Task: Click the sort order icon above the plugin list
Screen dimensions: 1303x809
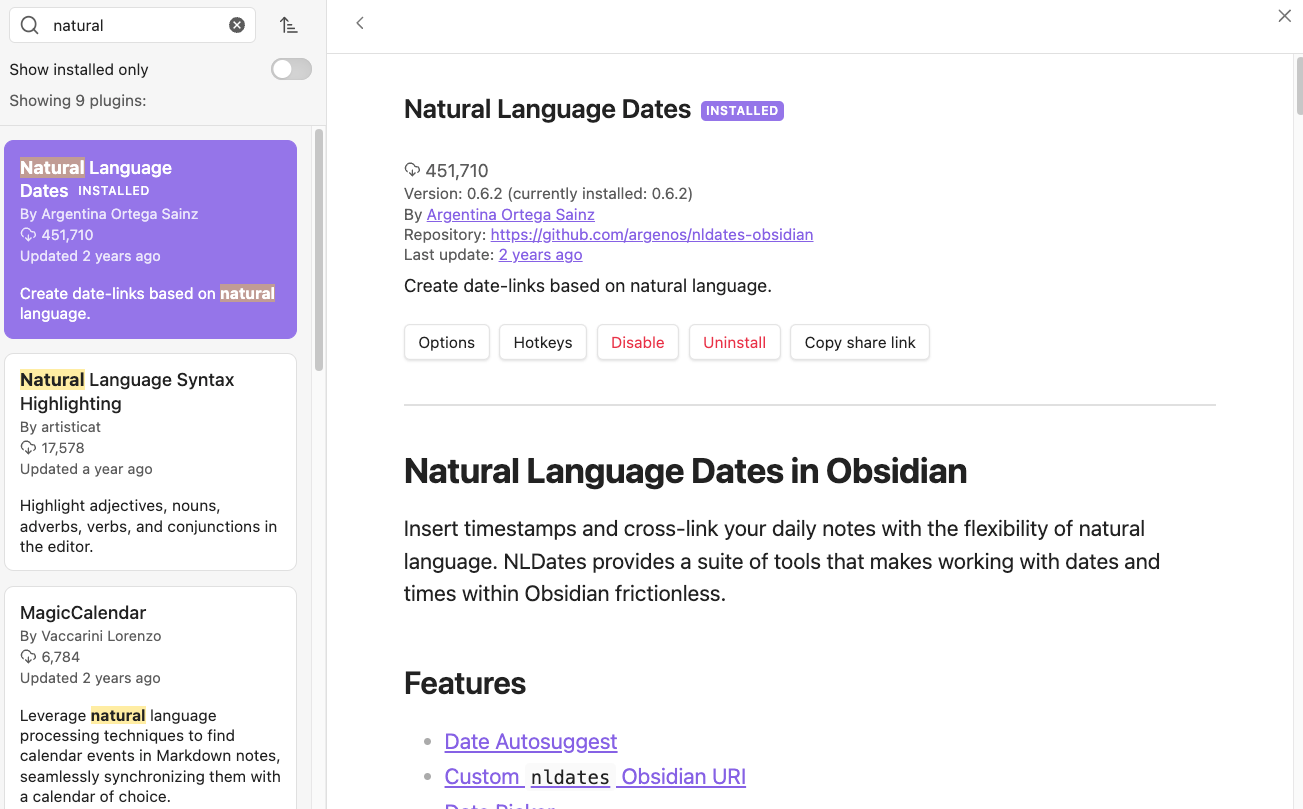Action: click(x=289, y=24)
